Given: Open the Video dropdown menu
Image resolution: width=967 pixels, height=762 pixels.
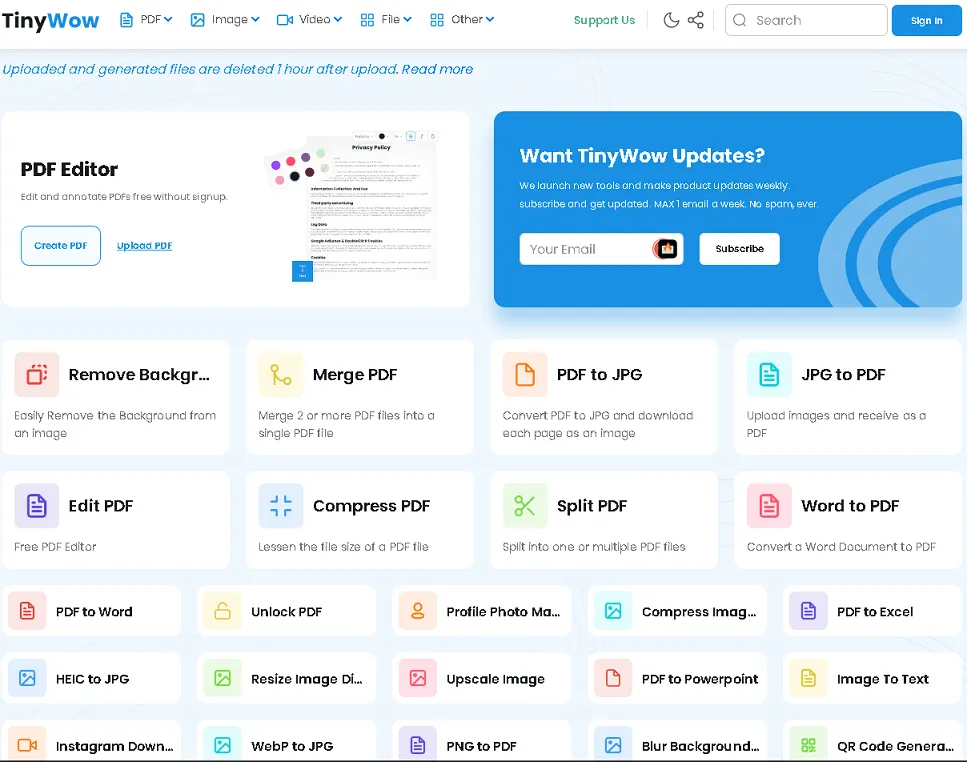Looking at the screenshot, I should 309,19.
